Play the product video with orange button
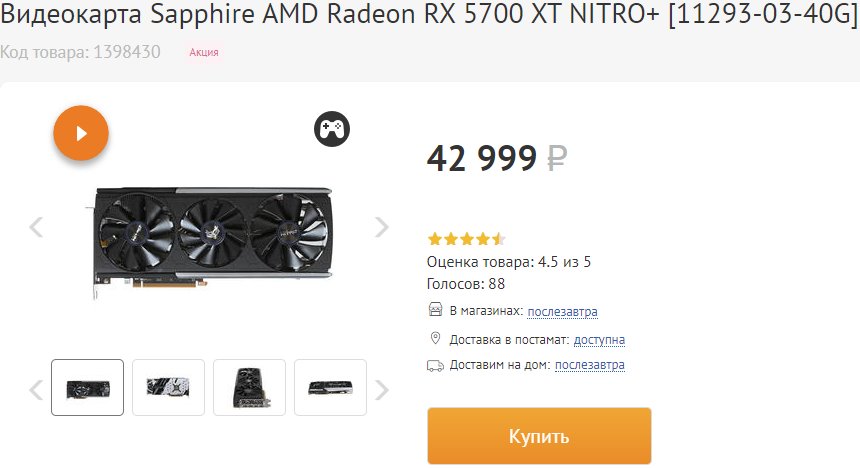The image size is (860, 468). click(81, 133)
